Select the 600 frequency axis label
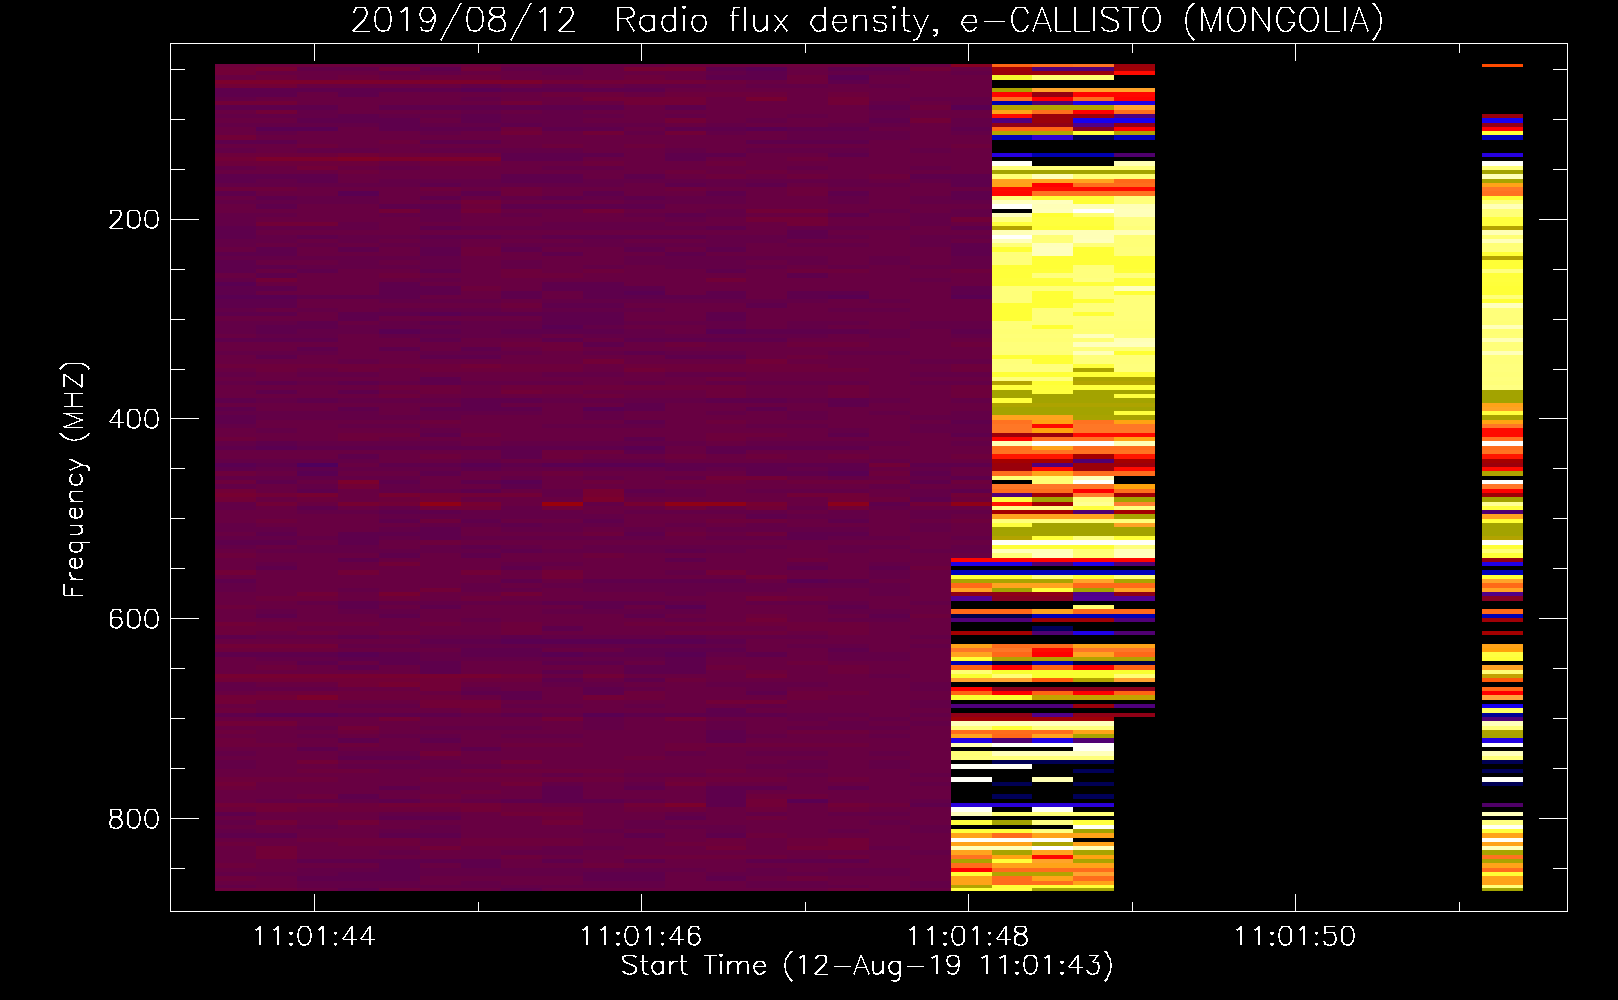The image size is (1618, 1000). pos(133,620)
